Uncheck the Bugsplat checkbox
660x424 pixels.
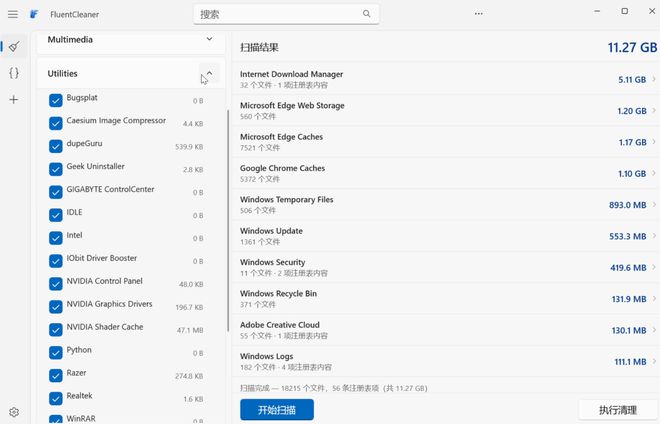pos(56,101)
